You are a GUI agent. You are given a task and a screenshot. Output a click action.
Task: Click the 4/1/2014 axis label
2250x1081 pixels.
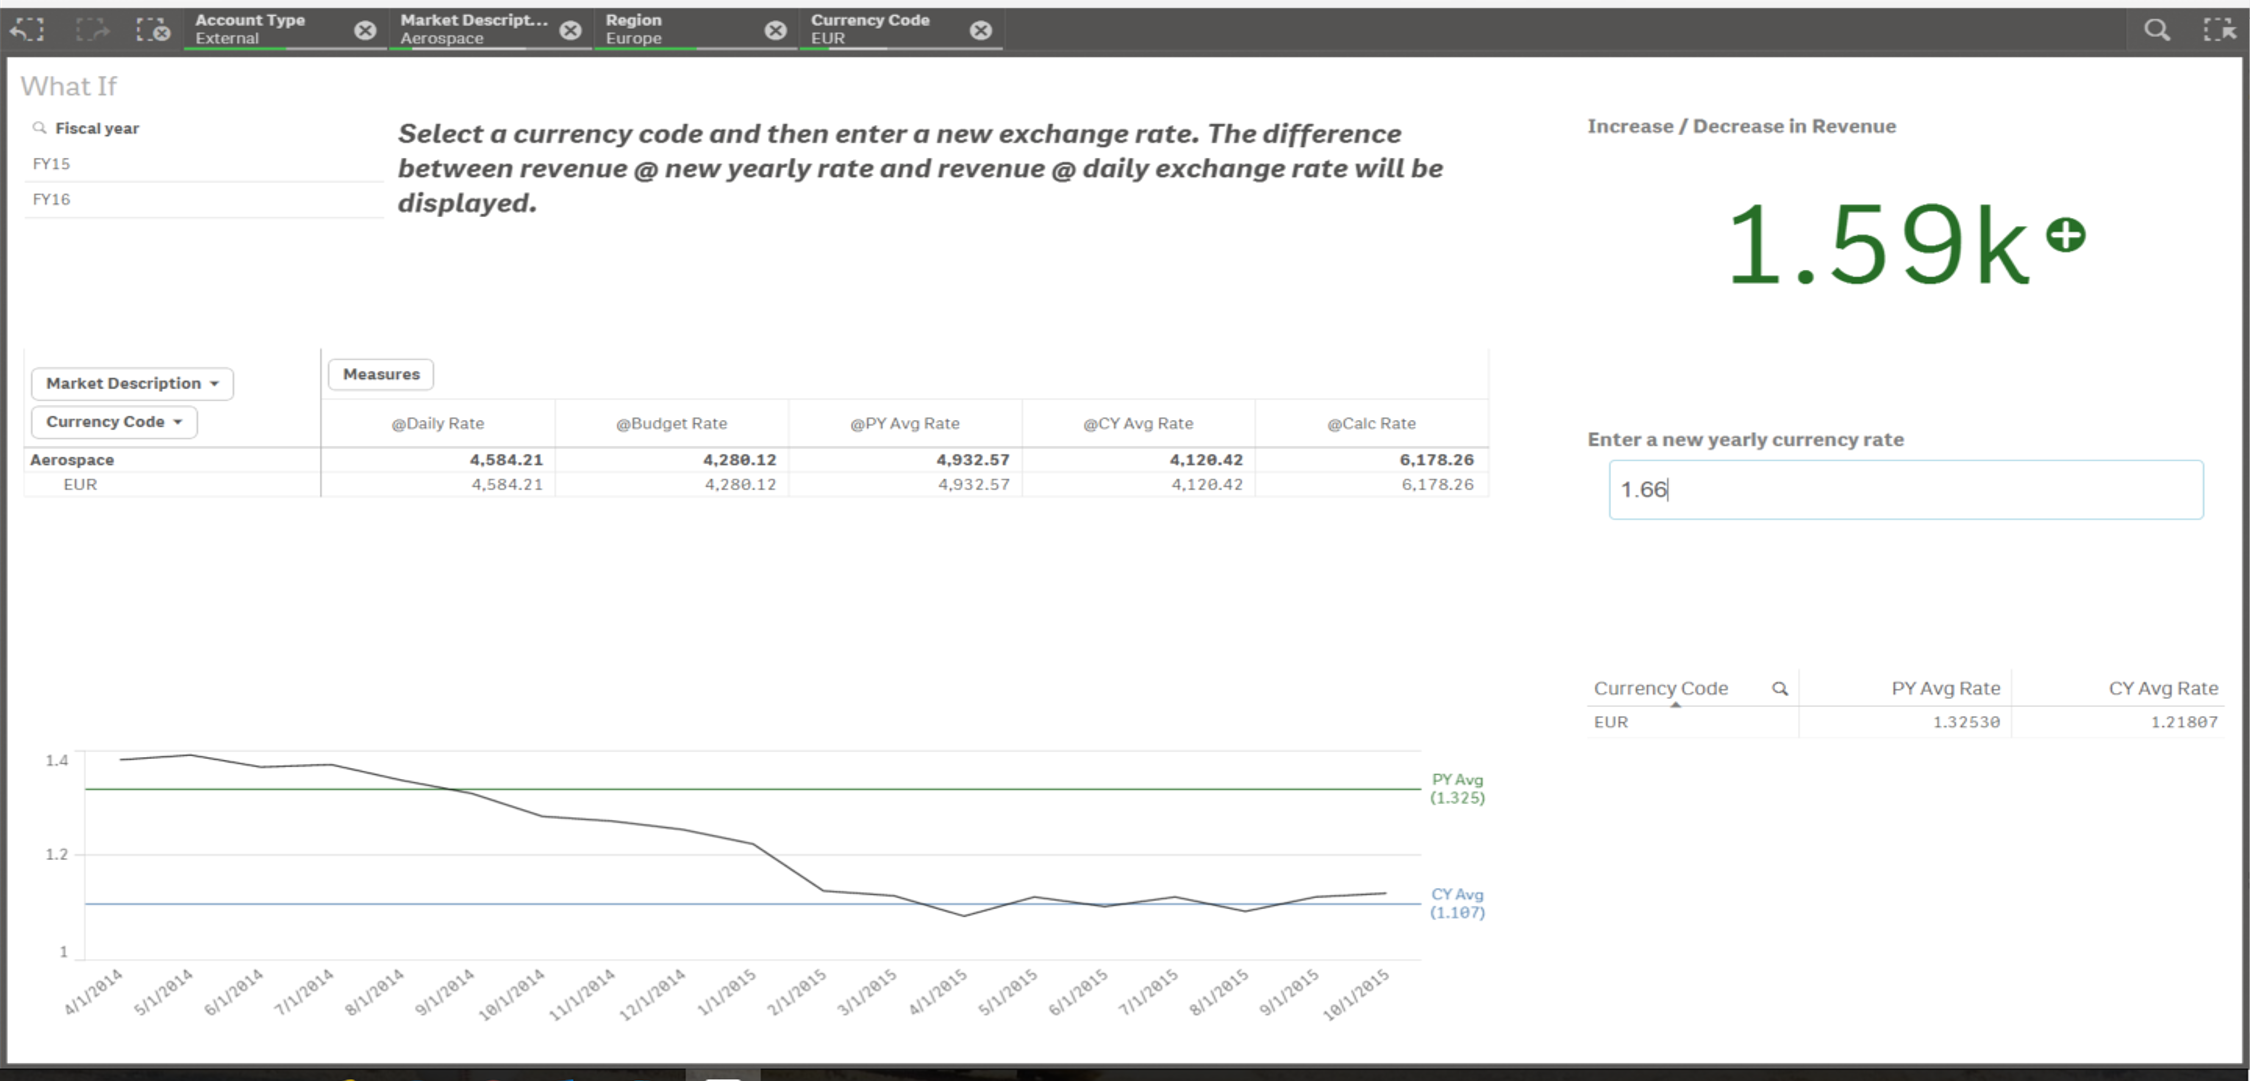95,991
